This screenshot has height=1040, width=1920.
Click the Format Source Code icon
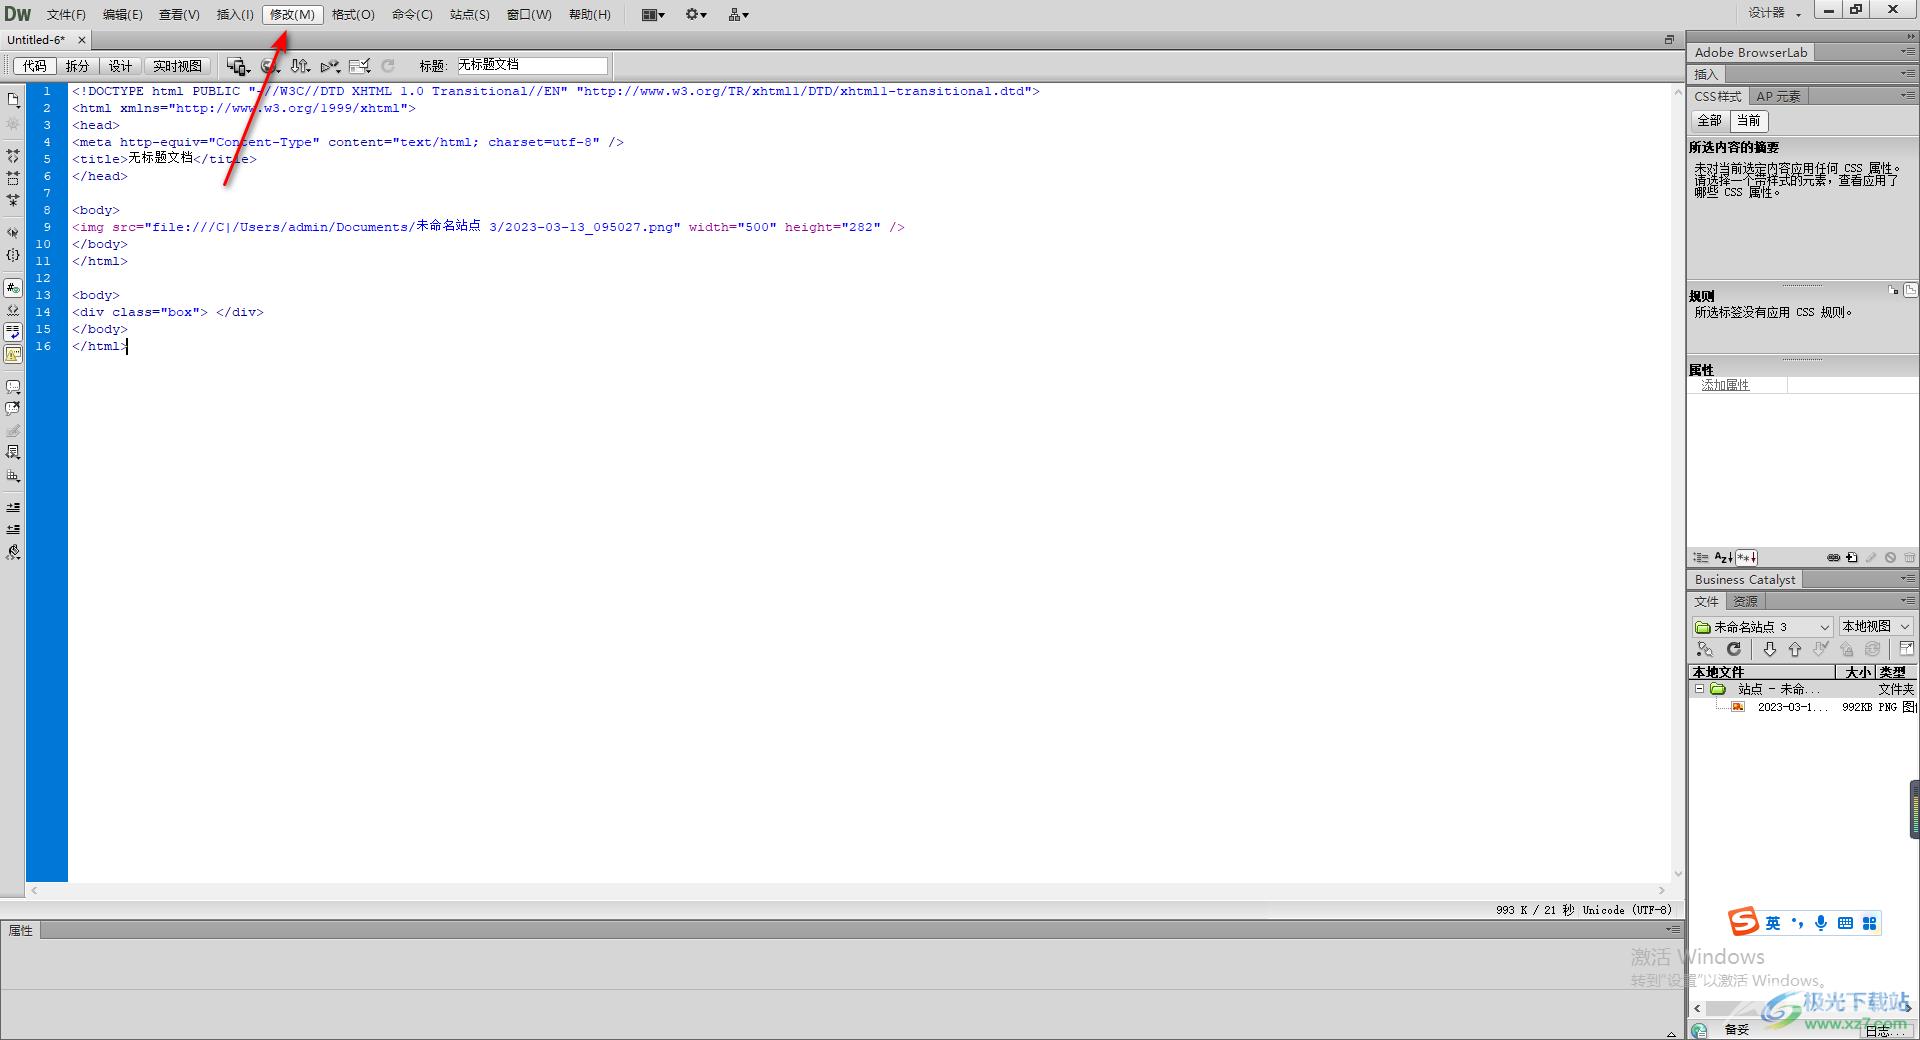[13, 552]
